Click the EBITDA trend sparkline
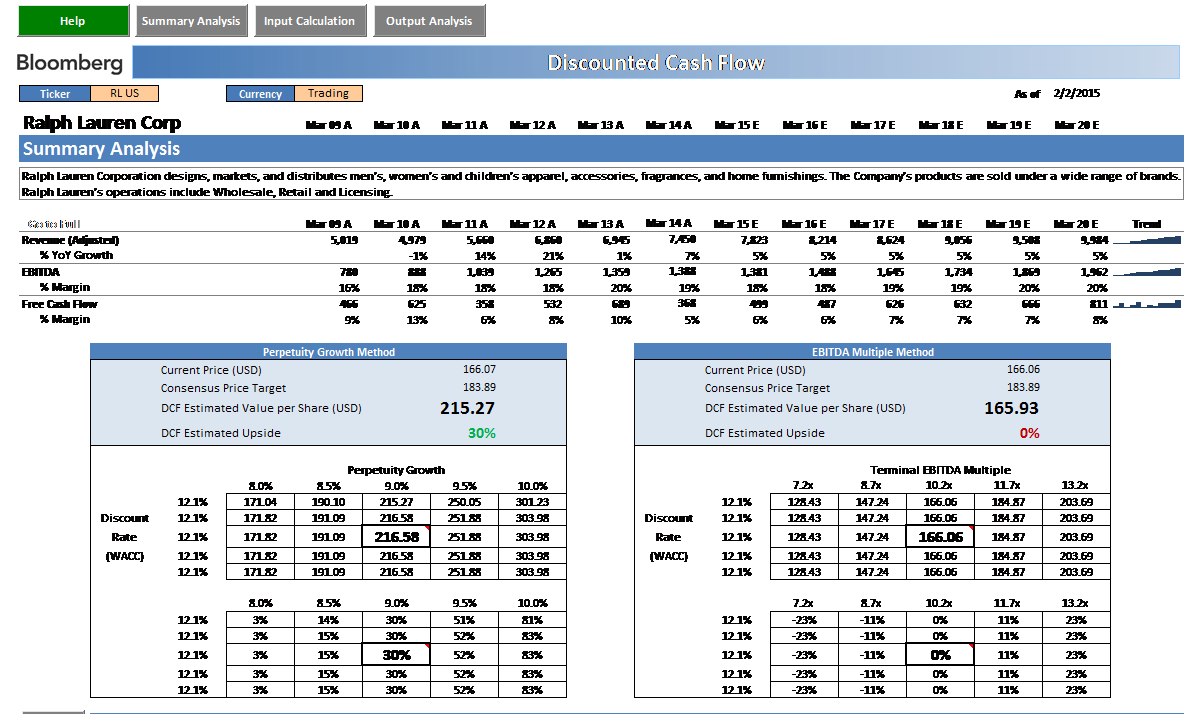The image size is (1185, 715). [1146, 272]
